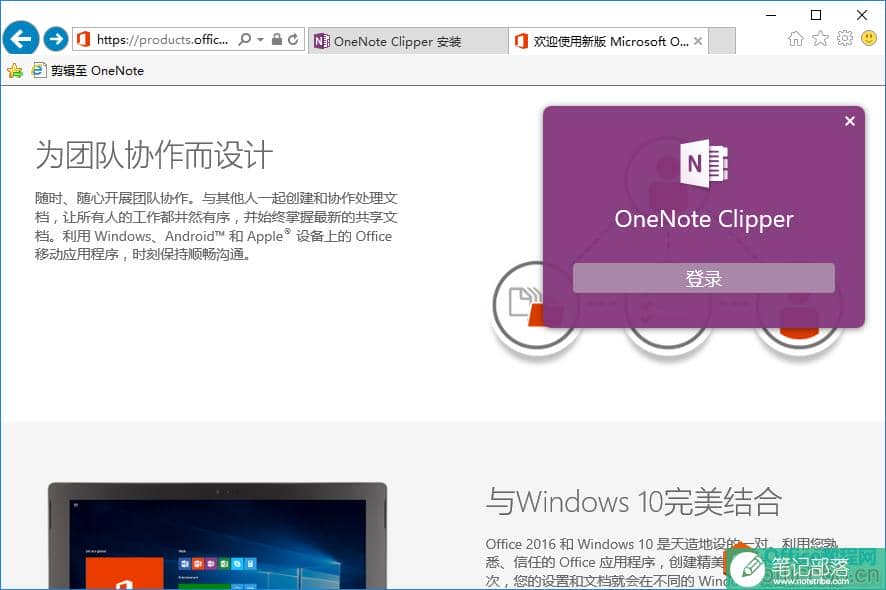Maximize the browser window
Screen dimensions: 886x590
(816, 15)
